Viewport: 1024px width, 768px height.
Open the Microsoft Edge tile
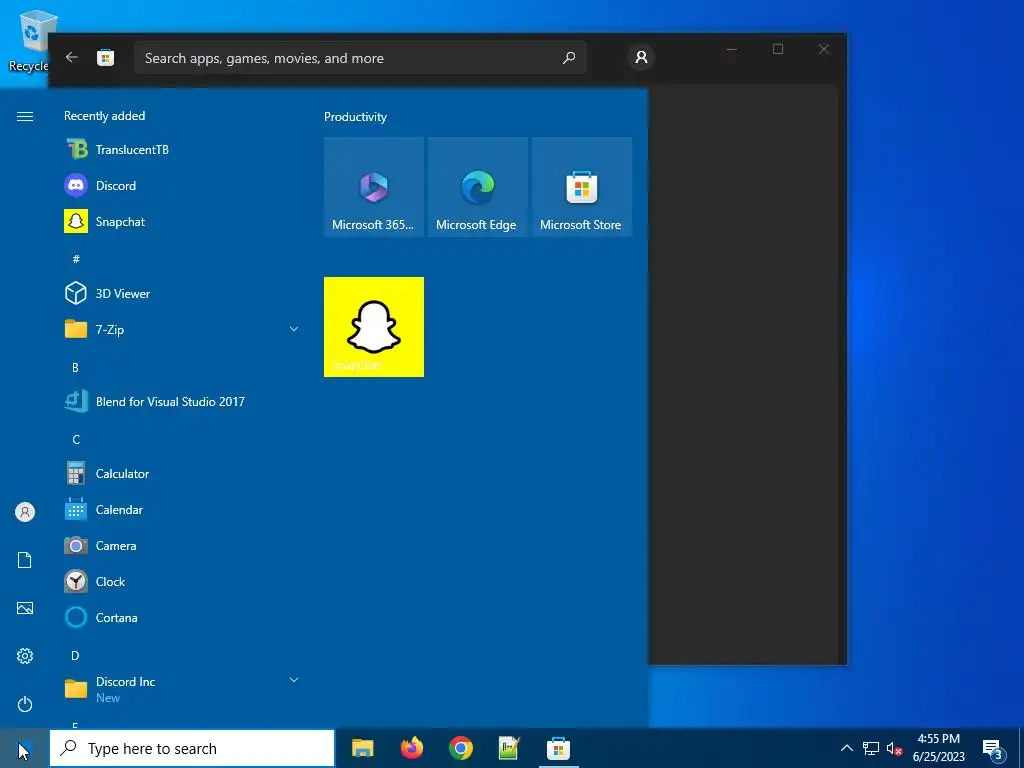click(x=477, y=187)
